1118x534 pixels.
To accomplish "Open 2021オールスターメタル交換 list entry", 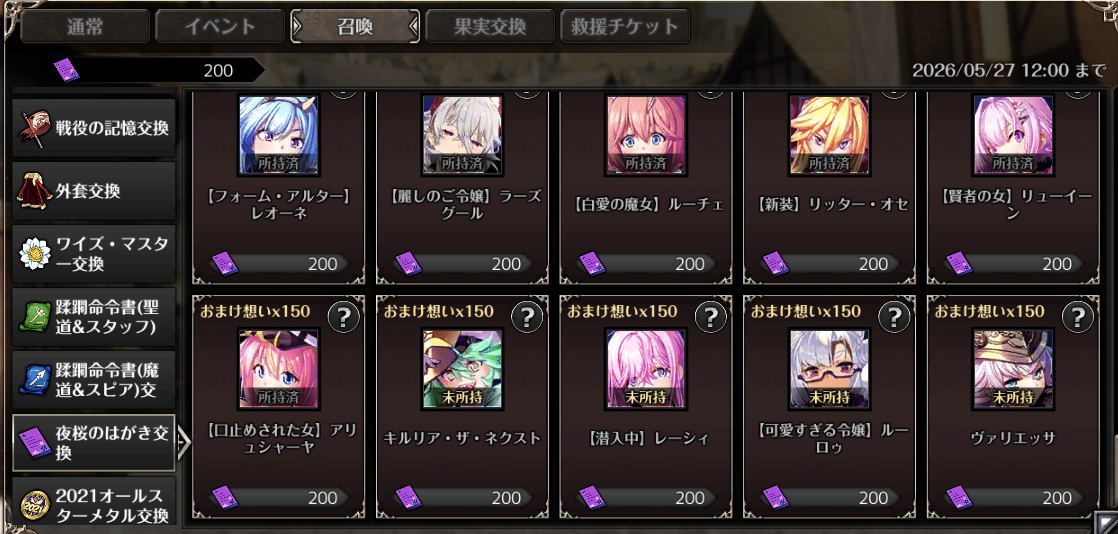I will 94,503.
